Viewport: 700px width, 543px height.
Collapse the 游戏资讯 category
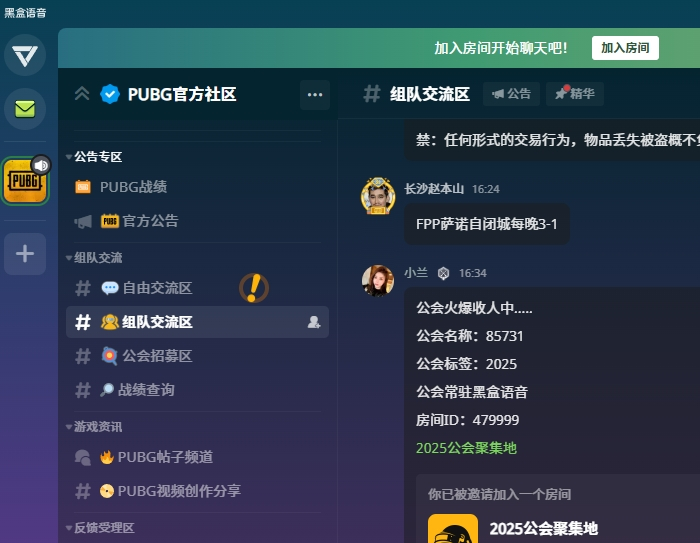[94, 426]
